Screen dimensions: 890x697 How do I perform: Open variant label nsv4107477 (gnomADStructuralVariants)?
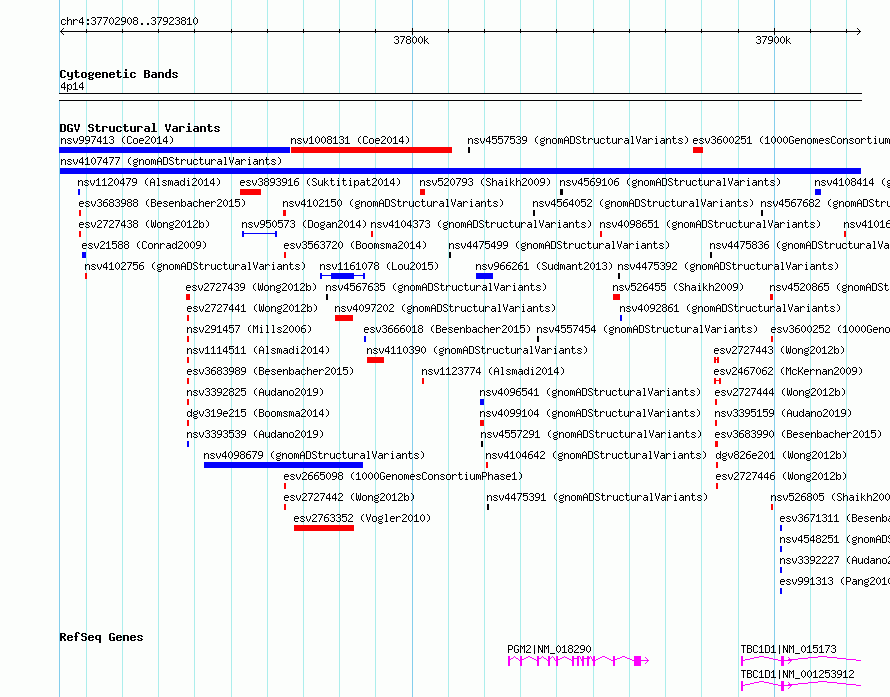[171, 161]
